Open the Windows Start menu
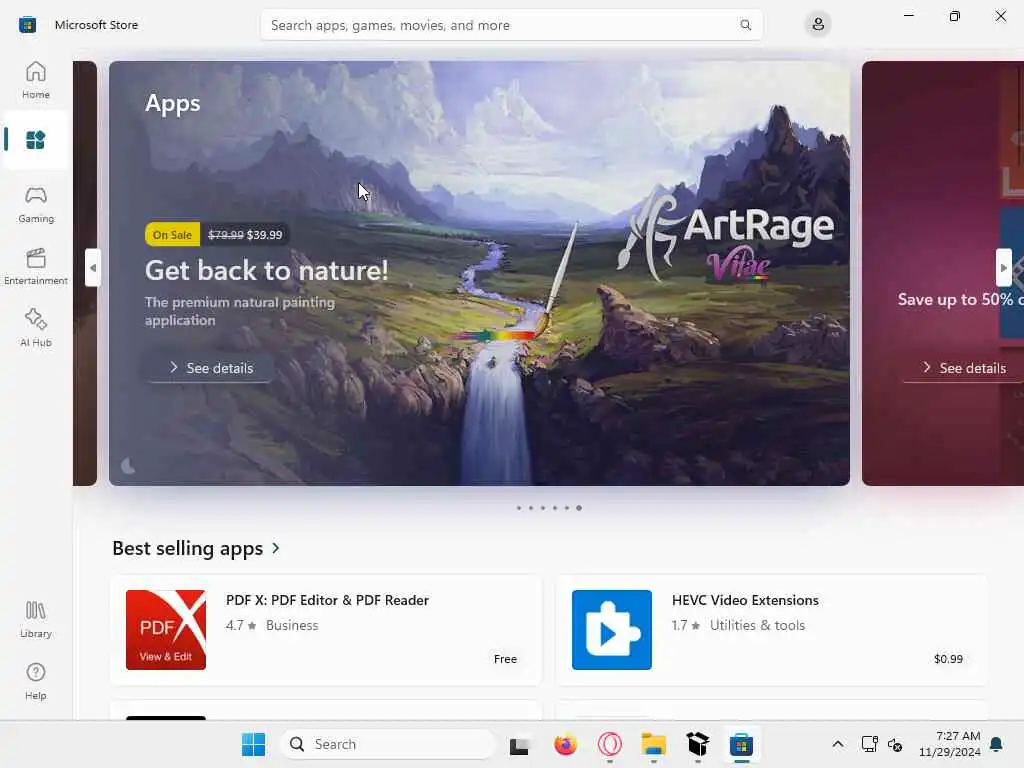Image resolution: width=1024 pixels, height=768 pixels. (x=253, y=744)
